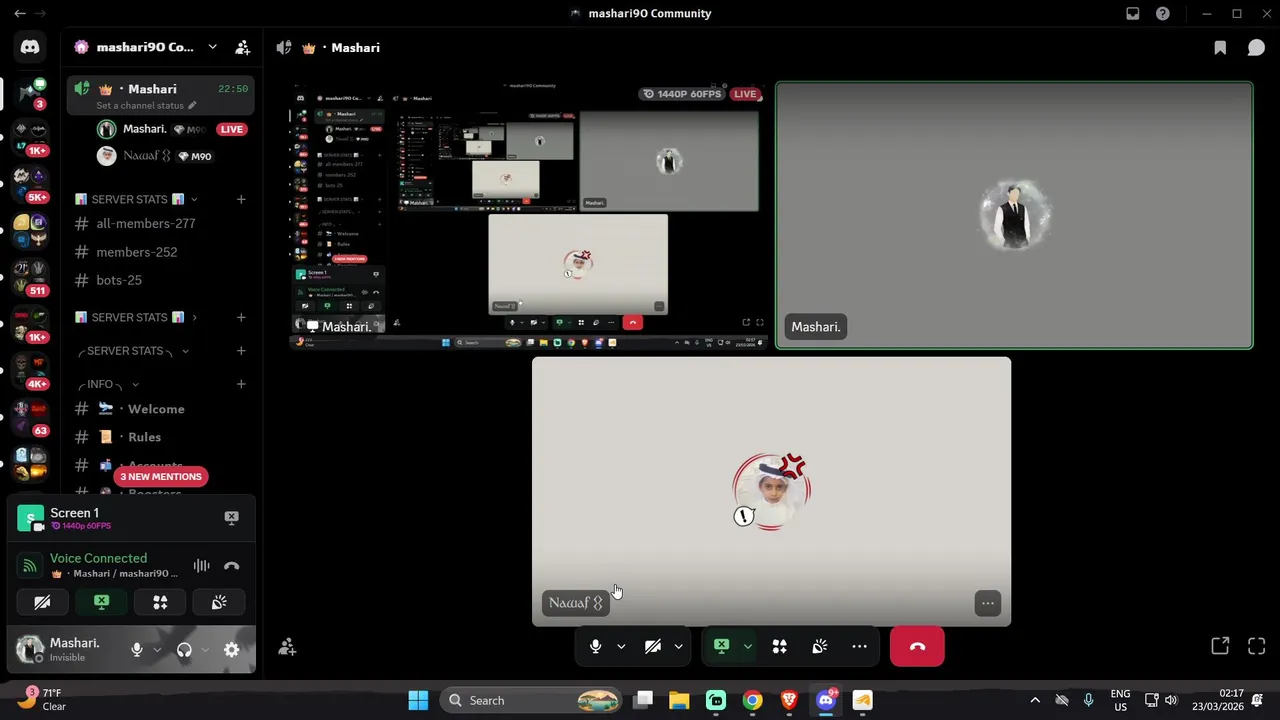Jump to 3 NEW MENTIONS
The height and width of the screenshot is (720, 1280).
(161, 476)
